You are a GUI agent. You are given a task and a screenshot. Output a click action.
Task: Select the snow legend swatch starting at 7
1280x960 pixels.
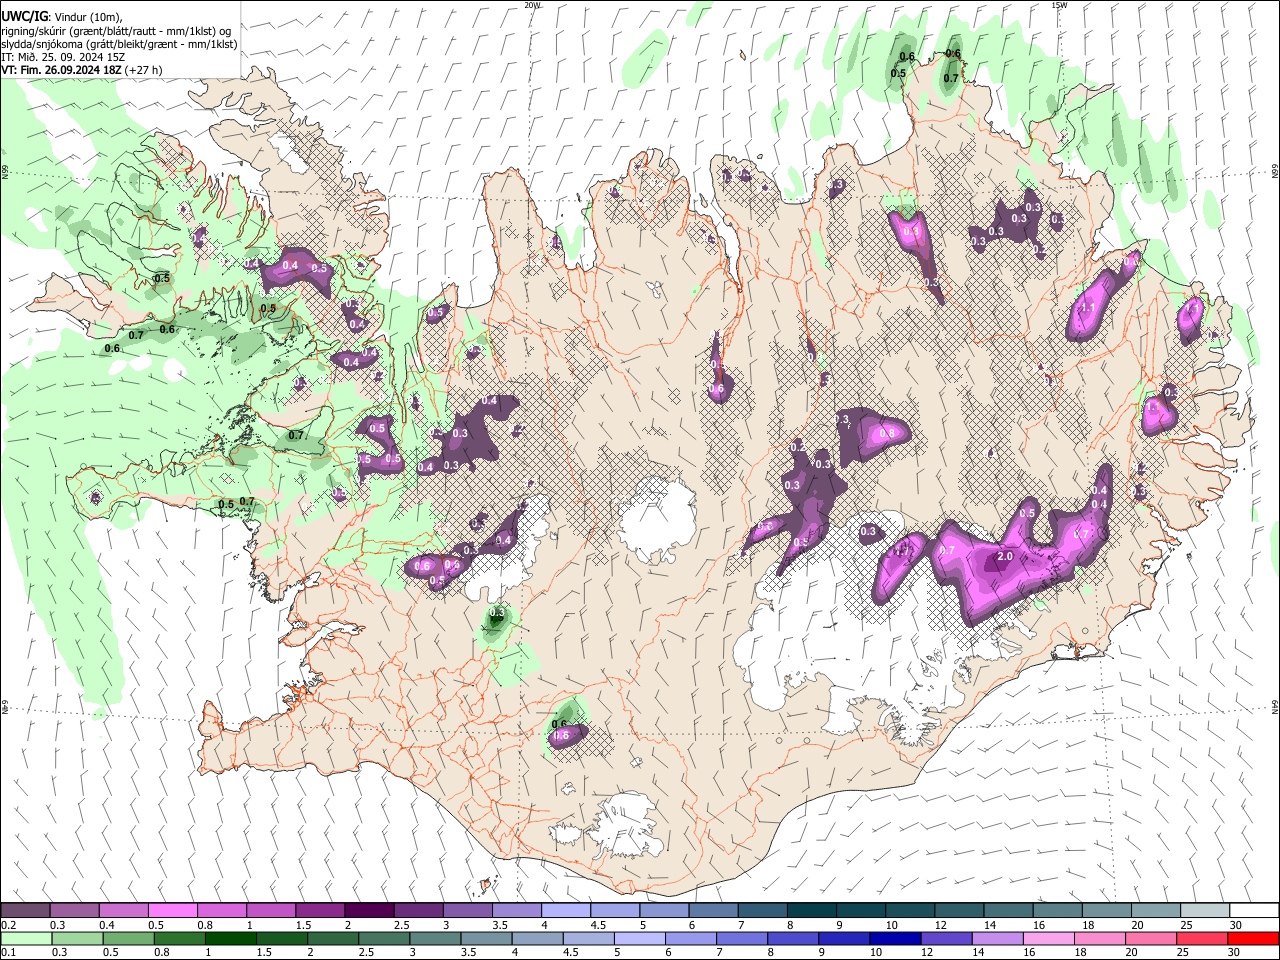tap(761, 911)
